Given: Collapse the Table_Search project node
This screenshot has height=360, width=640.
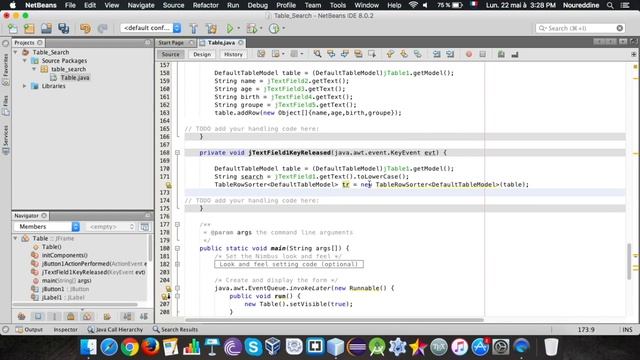Looking at the screenshot, I should (16, 52).
